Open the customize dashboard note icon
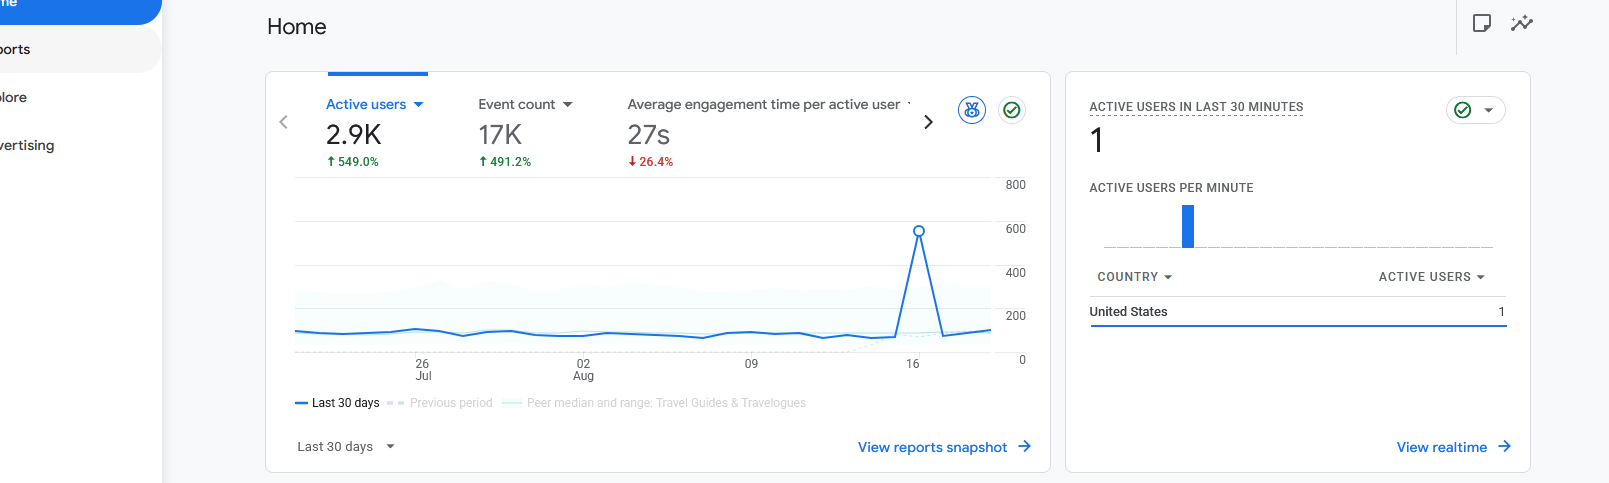Image resolution: width=1609 pixels, height=483 pixels. pyautogui.click(x=1482, y=23)
